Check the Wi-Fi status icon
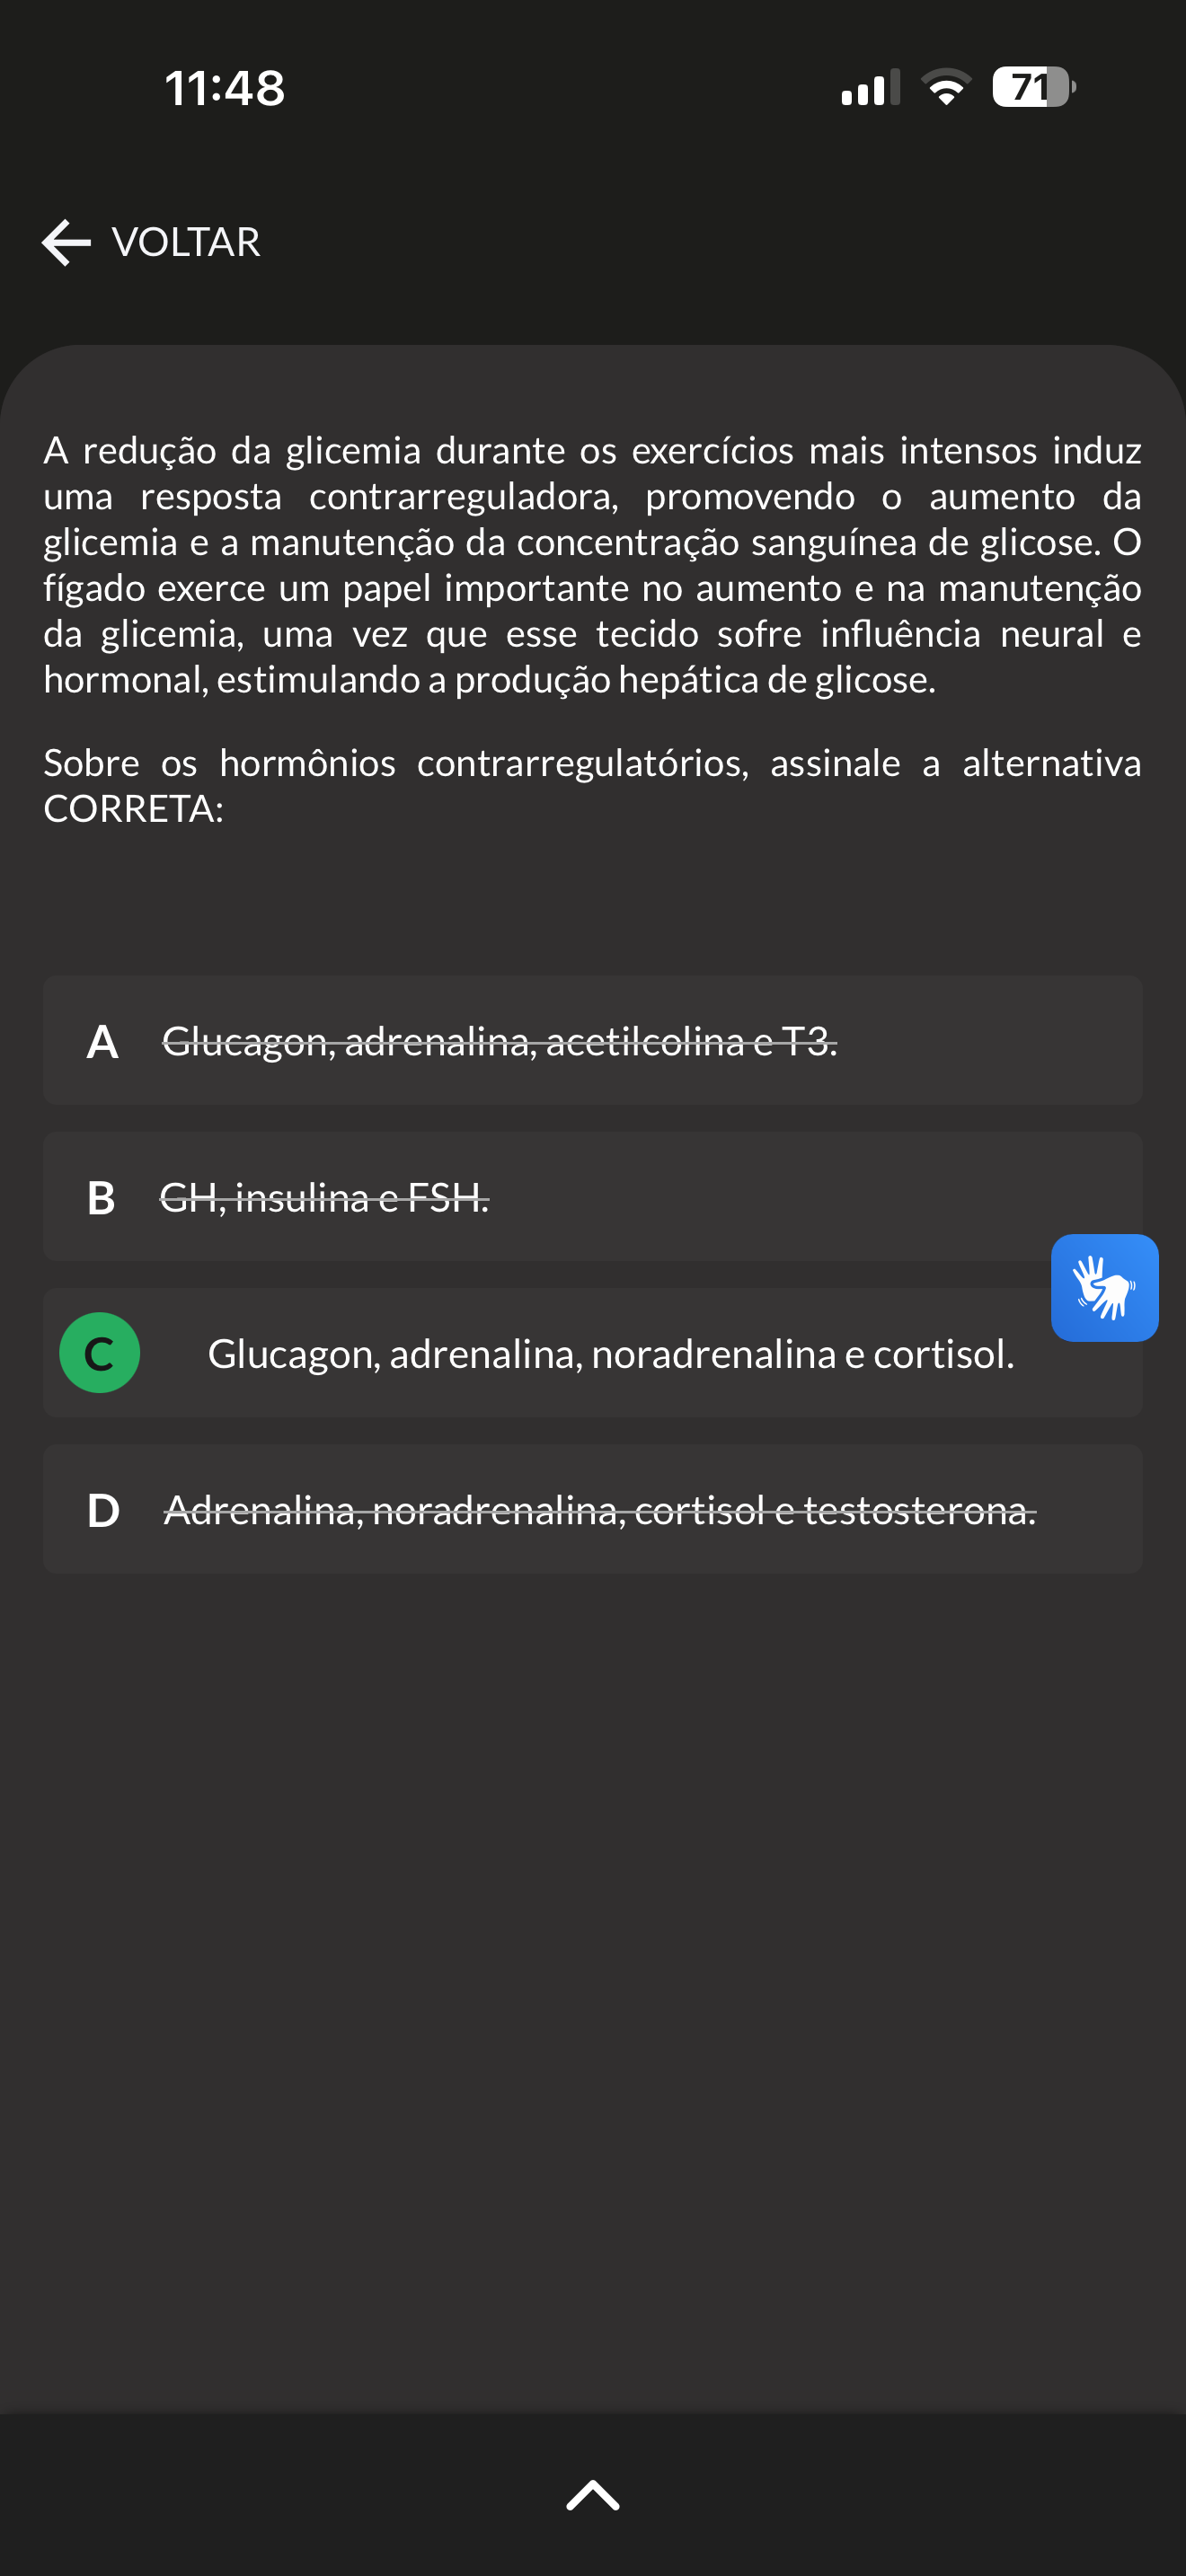The height and width of the screenshot is (2576, 1186). pos(946,87)
